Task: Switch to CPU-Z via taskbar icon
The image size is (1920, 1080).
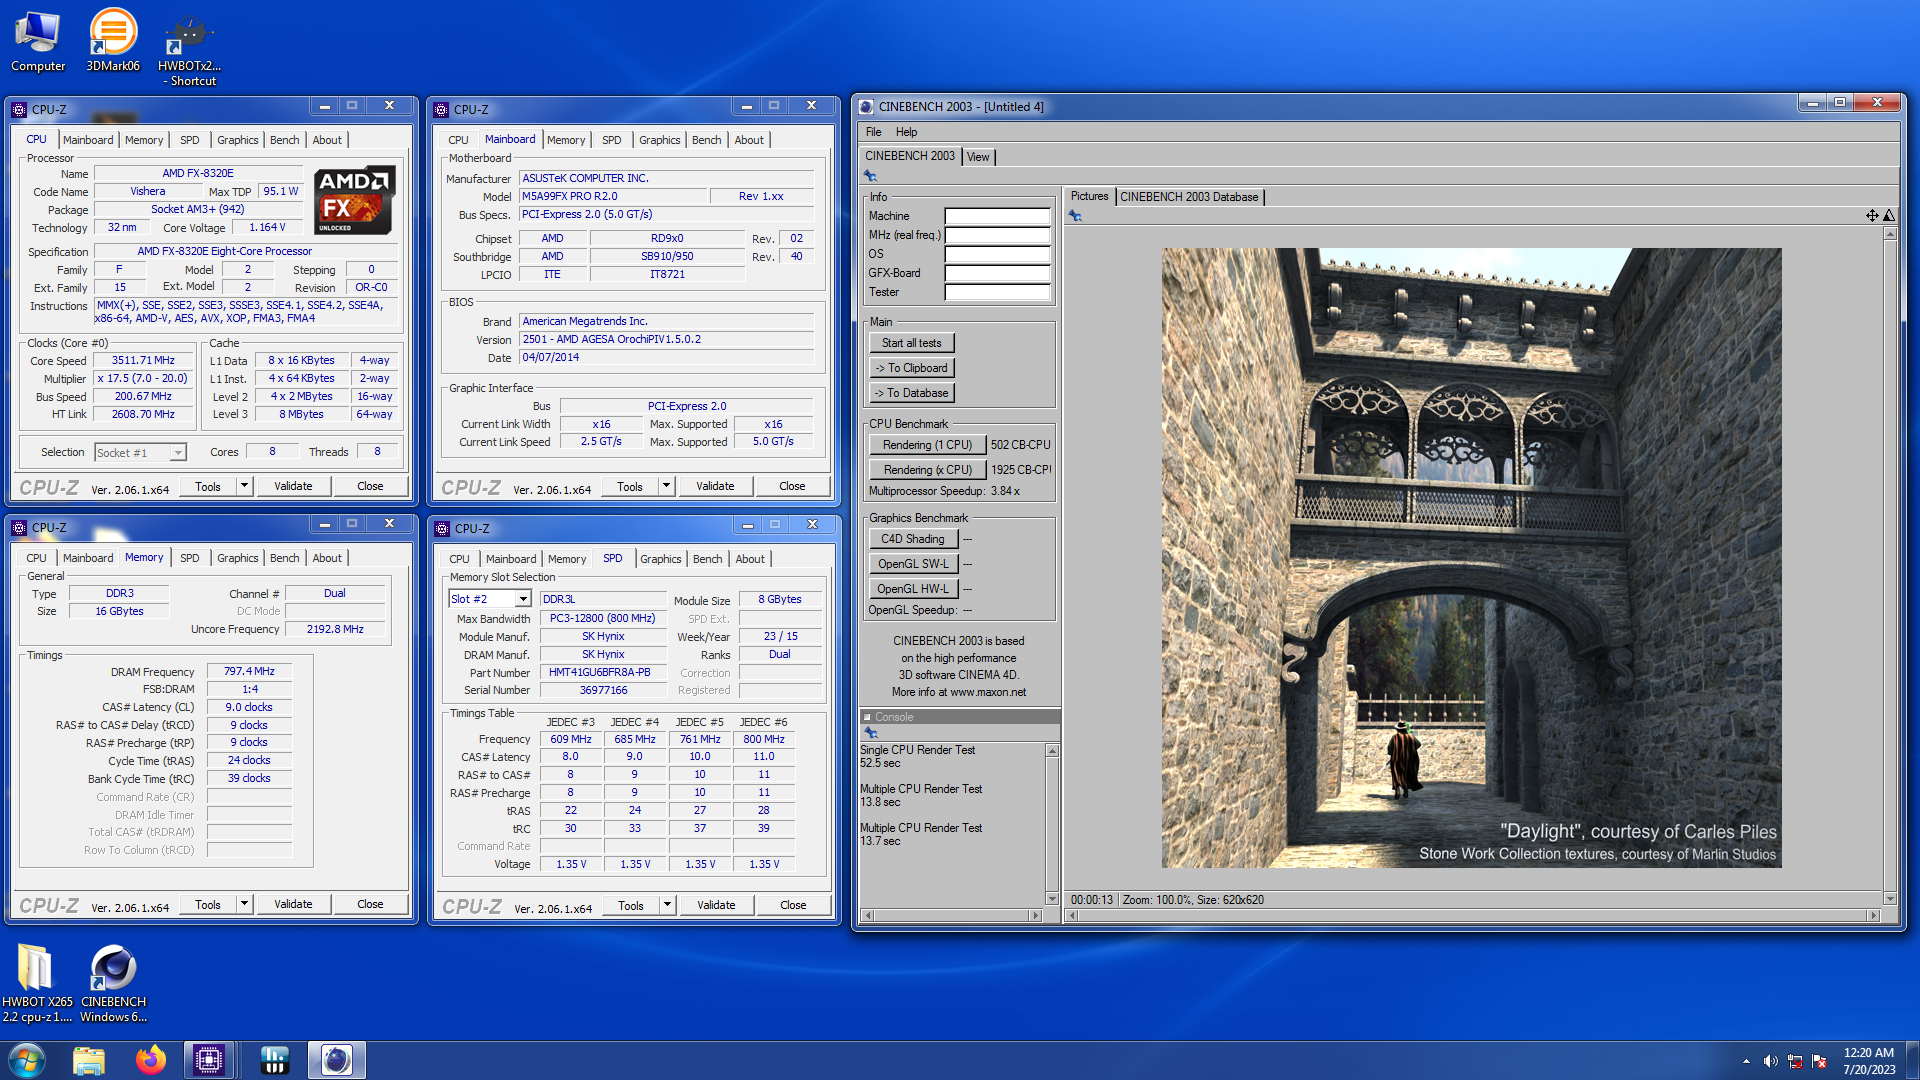Action: tap(209, 1060)
